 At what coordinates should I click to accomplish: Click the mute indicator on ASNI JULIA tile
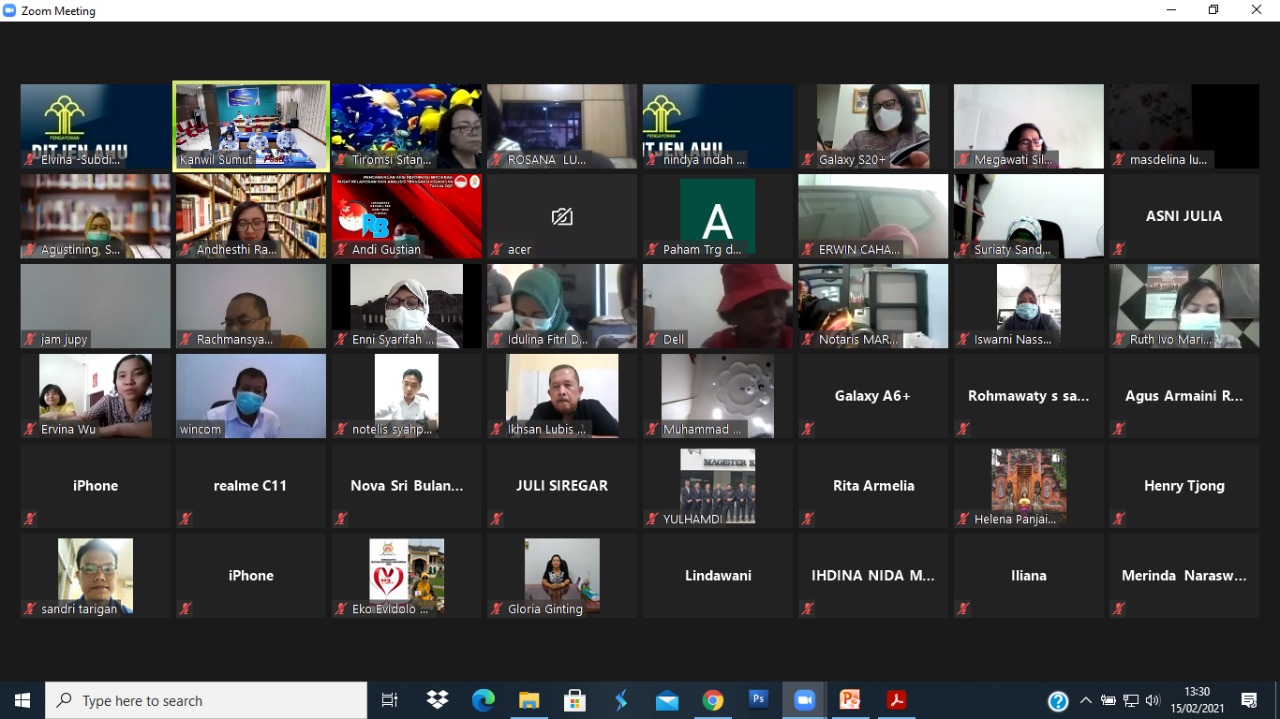[1119, 249]
